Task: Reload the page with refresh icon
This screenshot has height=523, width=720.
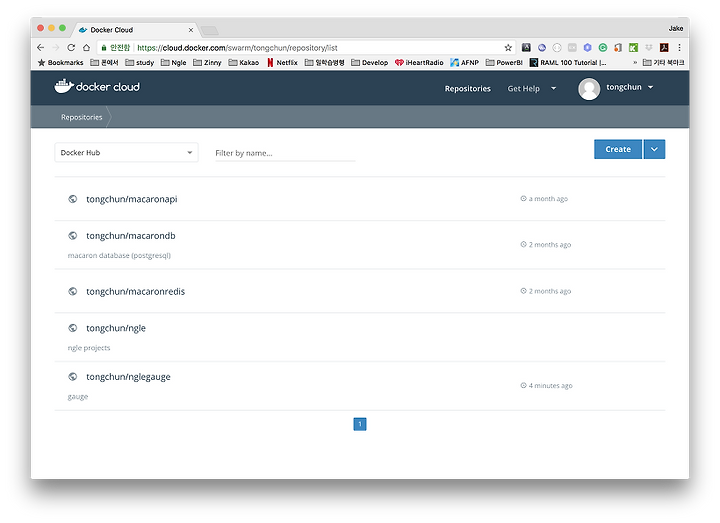Action: (71, 47)
